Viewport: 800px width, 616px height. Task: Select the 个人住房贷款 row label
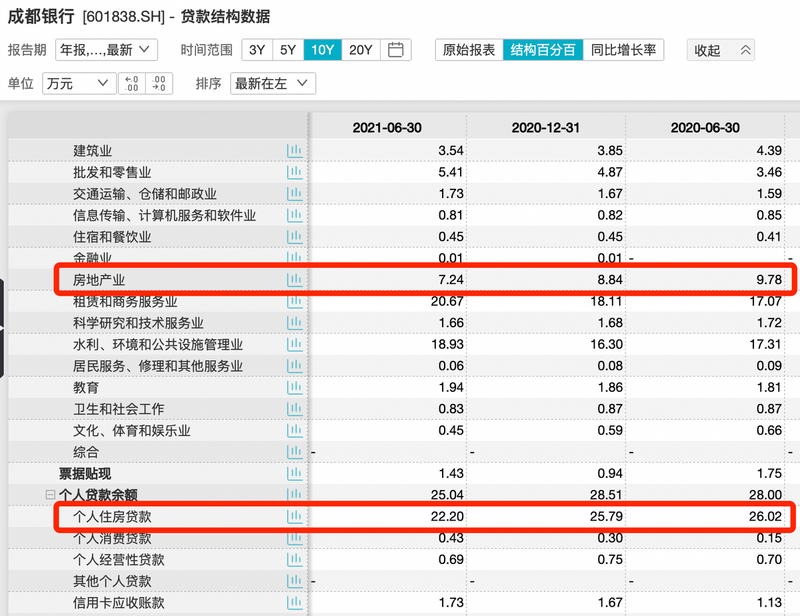click(x=112, y=516)
